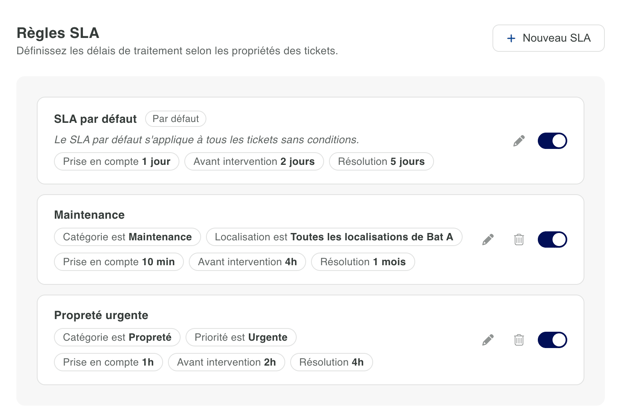Click Résolution 5 jours chip
The image size is (622, 417).
tap(381, 161)
